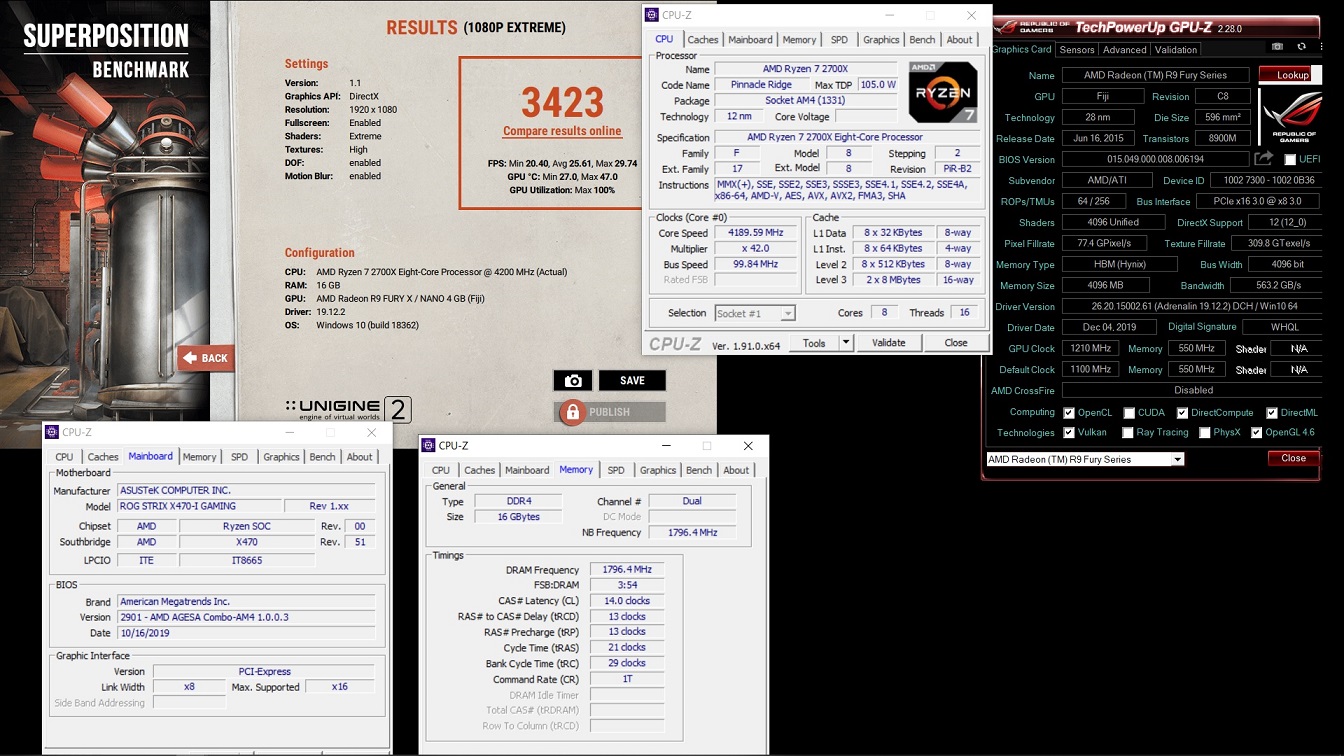Open the Bench tab in the CPU window
This screenshot has width=1344, height=756.
coord(922,40)
